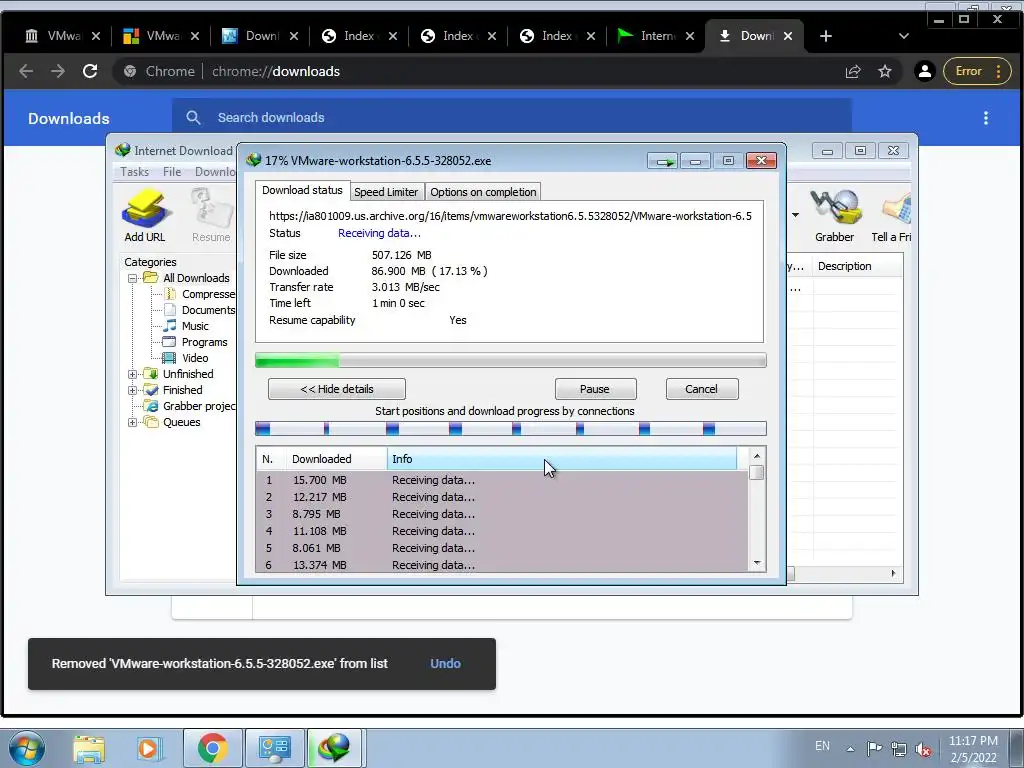Click the connections progress segment bar
The height and width of the screenshot is (768, 1024).
click(511, 428)
